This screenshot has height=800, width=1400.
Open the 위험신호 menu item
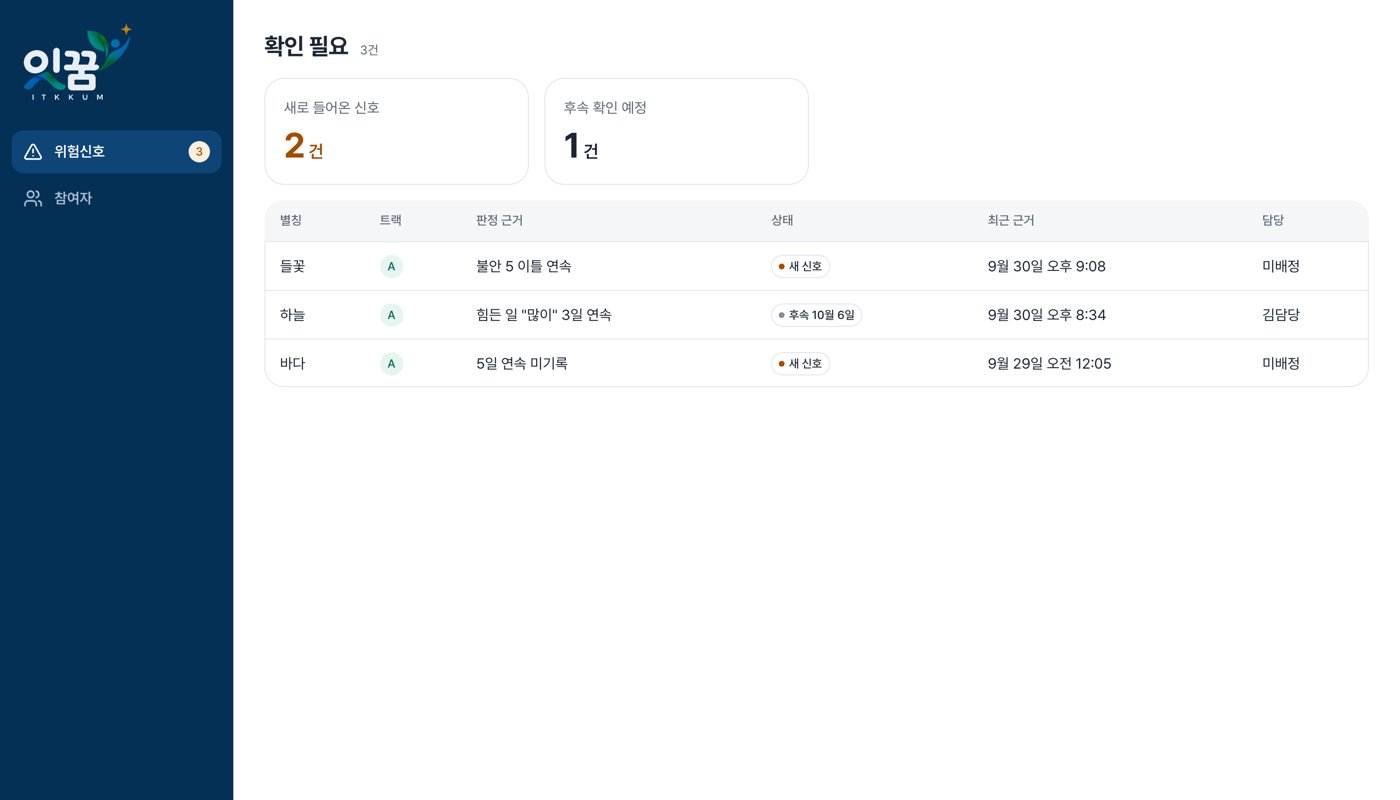click(116, 152)
